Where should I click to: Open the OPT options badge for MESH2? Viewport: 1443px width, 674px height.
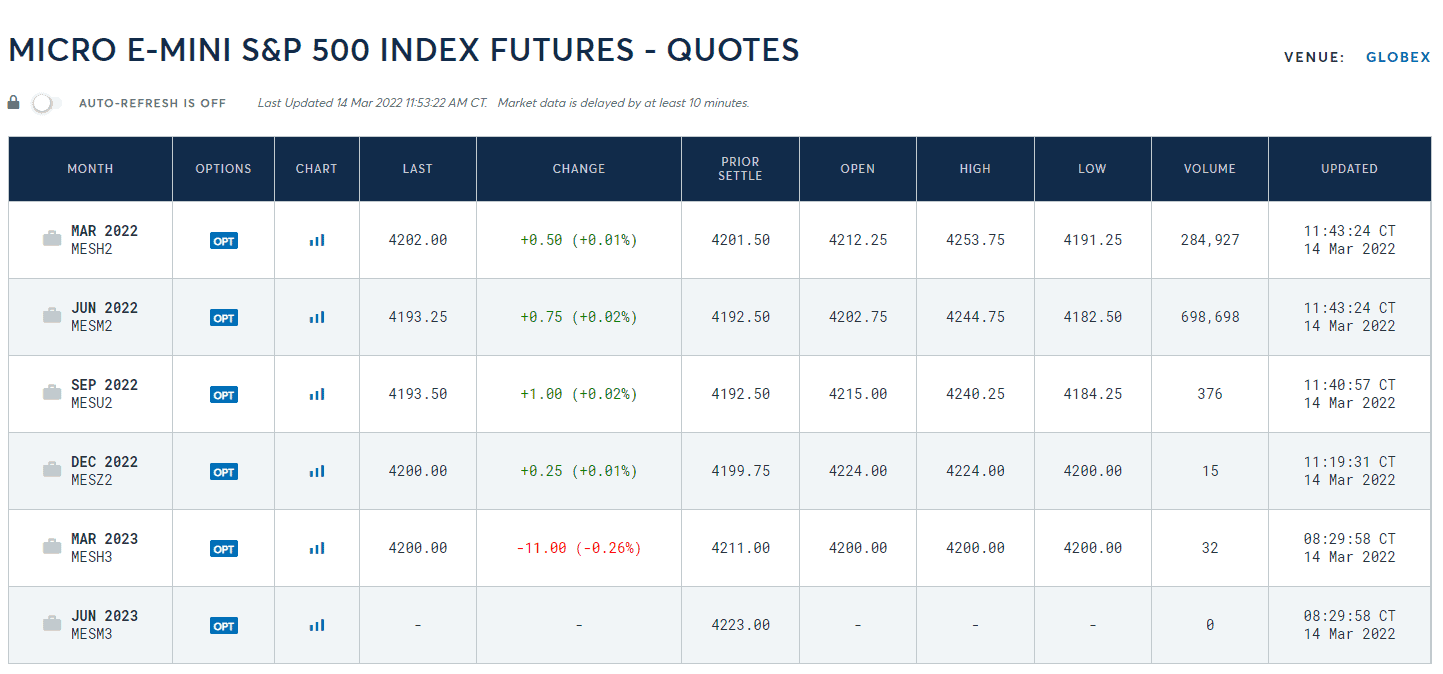coord(224,241)
